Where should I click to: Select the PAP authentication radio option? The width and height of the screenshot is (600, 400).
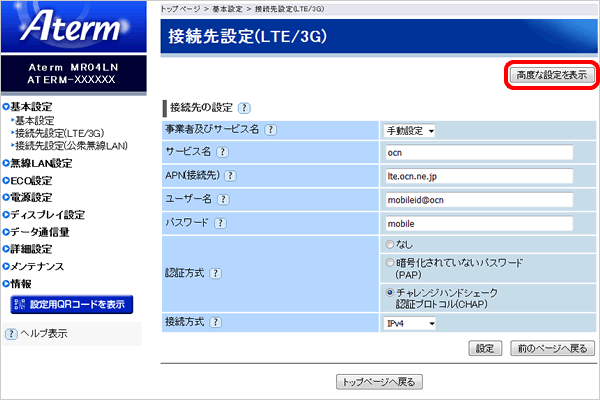pyautogui.click(x=389, y=262)
